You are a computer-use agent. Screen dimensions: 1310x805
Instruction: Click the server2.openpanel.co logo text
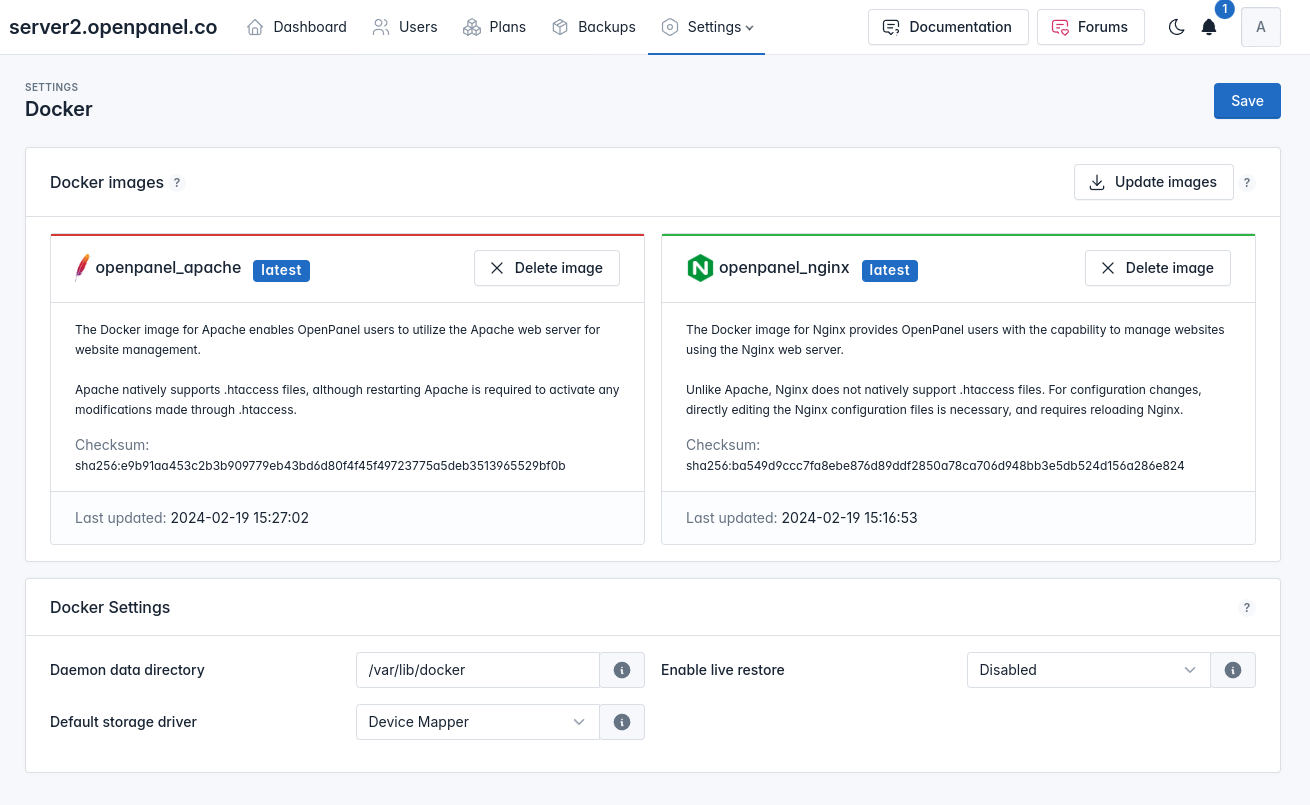pyautogui.click(x=113, y=27)
